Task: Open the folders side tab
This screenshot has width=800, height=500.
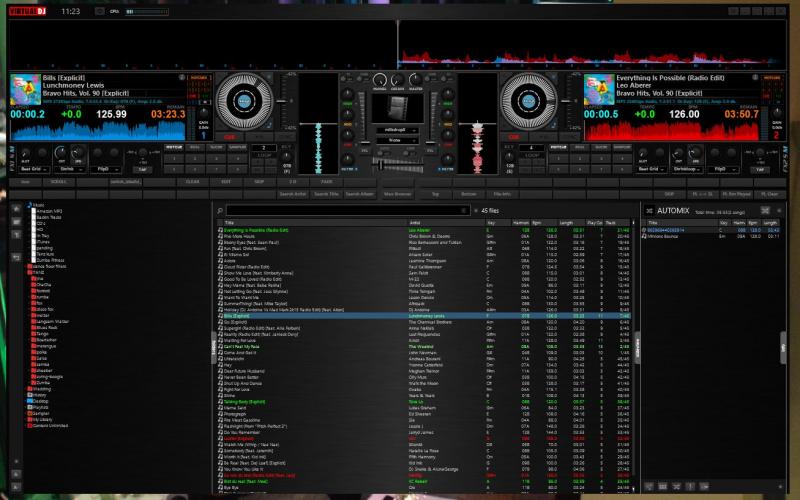Action: [214, 347]
